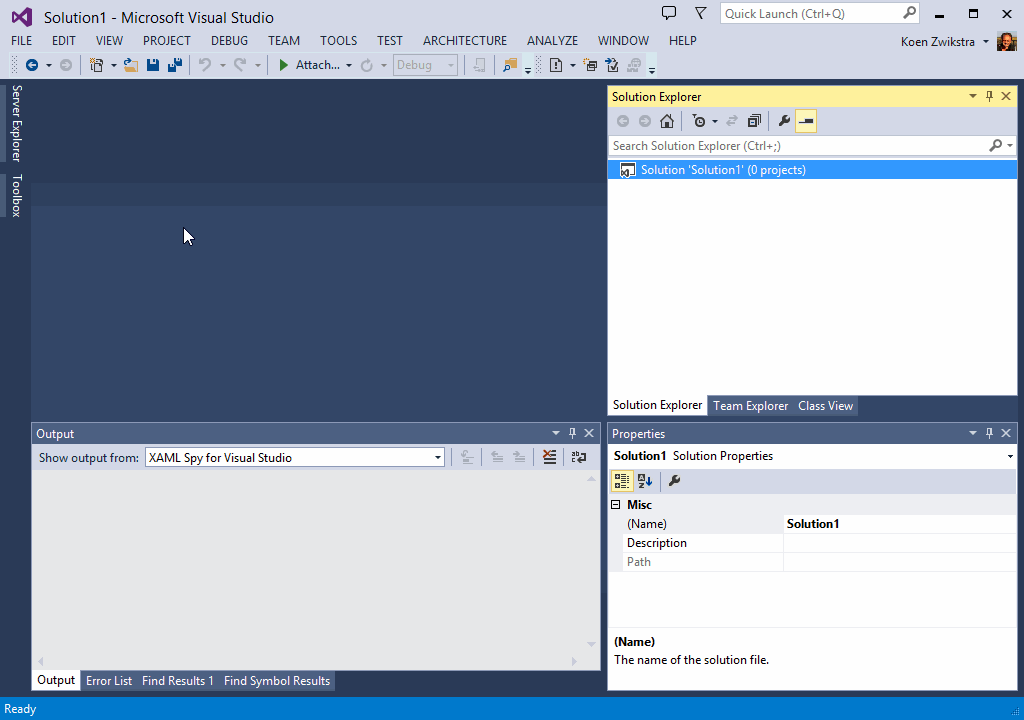Click the Save All toolbar icon

point(175,65)
